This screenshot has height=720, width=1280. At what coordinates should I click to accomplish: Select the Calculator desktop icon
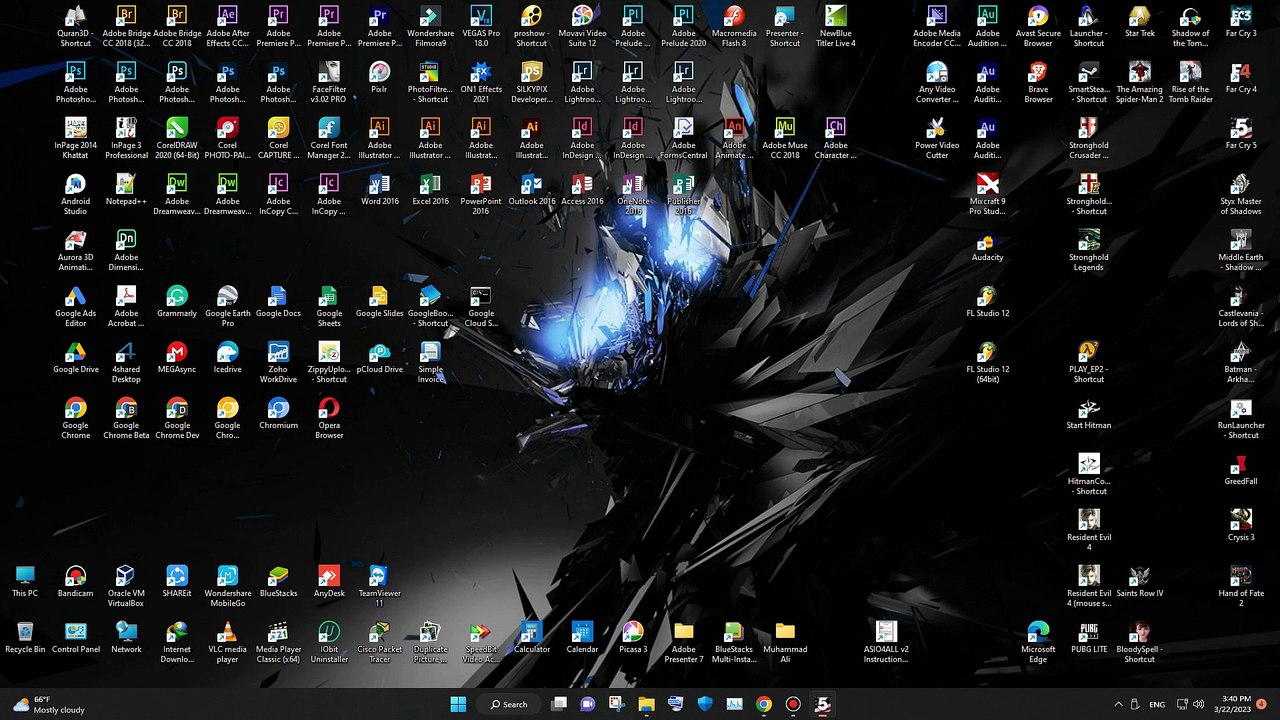tap(532, 637)
